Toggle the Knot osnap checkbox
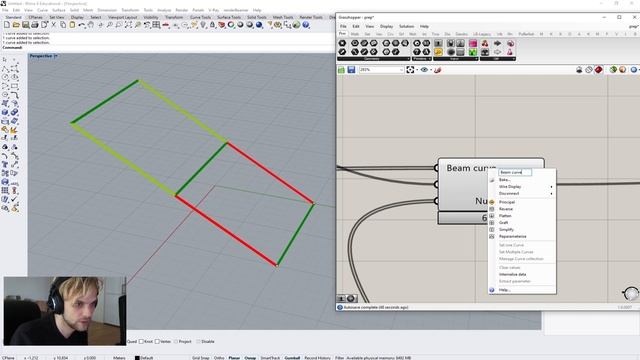The height and width of the screenshot is (360, 640). (141, 342)
